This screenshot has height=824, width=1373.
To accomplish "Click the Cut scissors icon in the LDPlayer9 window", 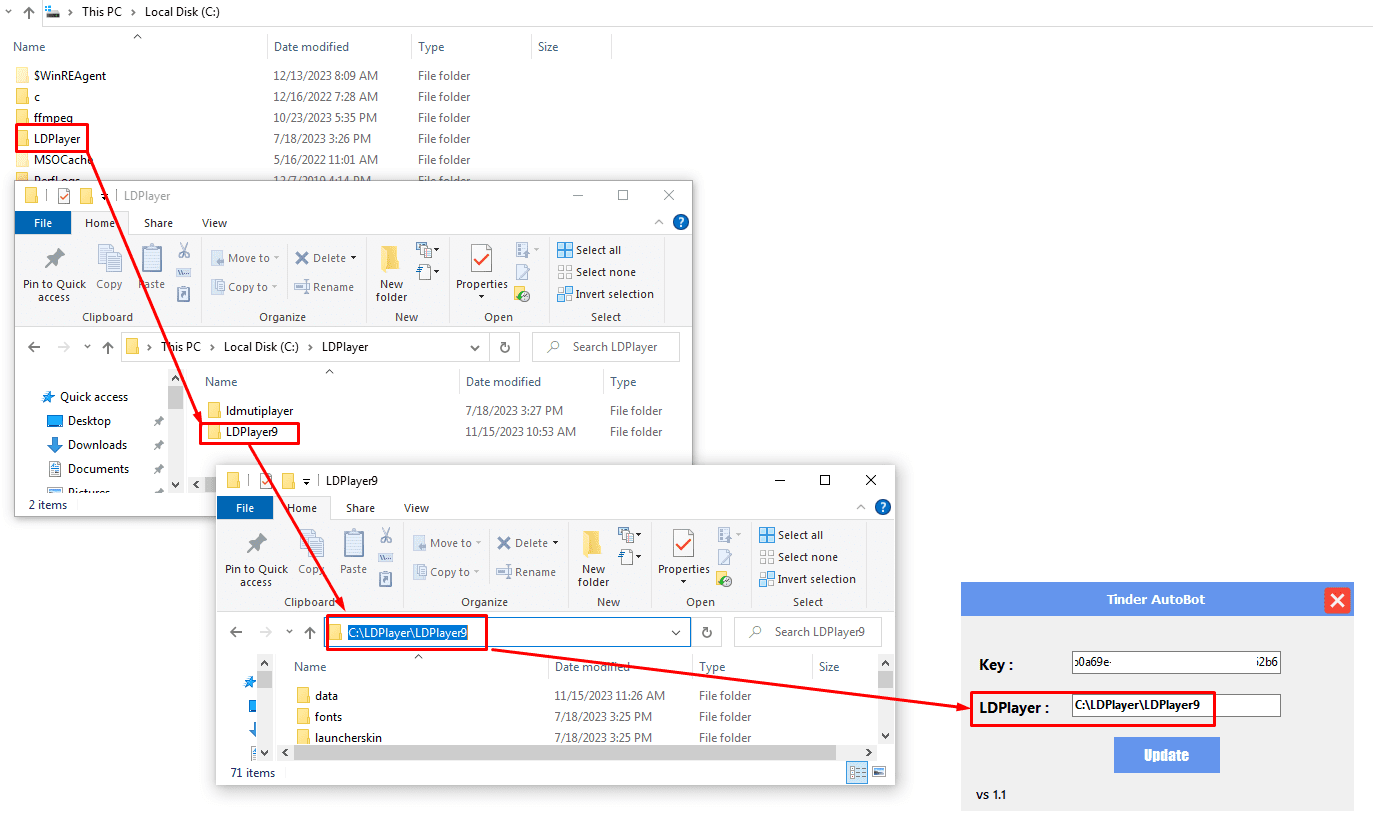I will pos(385,535).
